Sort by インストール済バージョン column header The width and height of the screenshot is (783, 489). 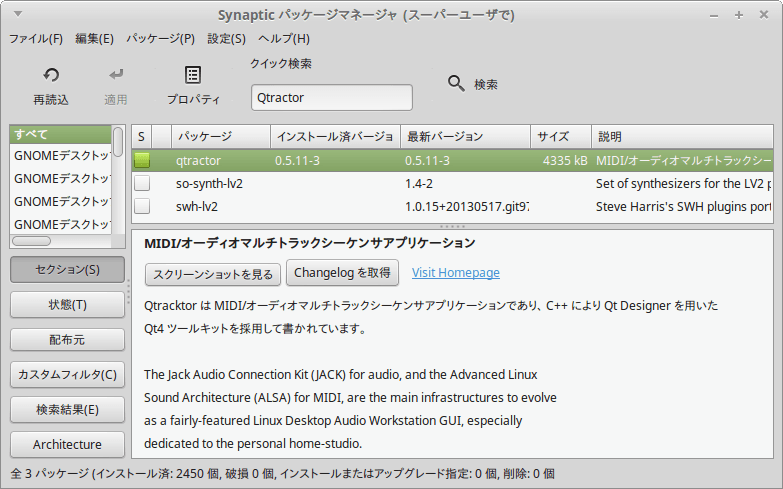tap(336, 137)
